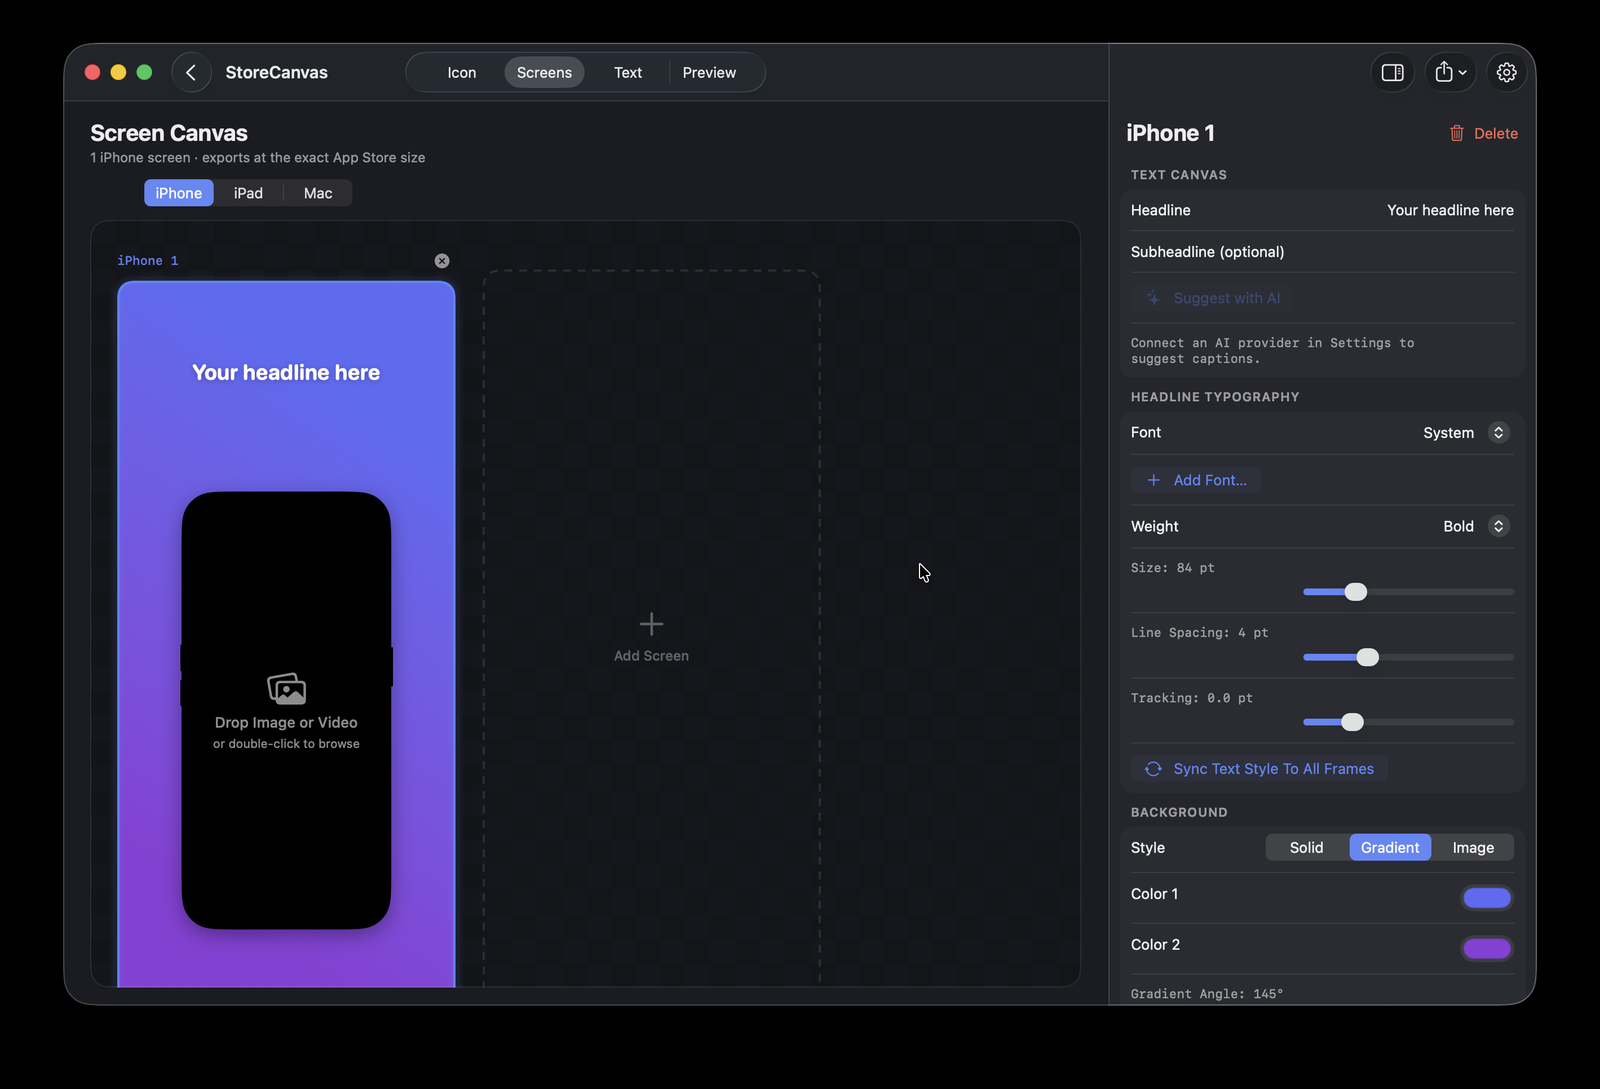
Task: Switch to the Text tab
Action: 628,72
